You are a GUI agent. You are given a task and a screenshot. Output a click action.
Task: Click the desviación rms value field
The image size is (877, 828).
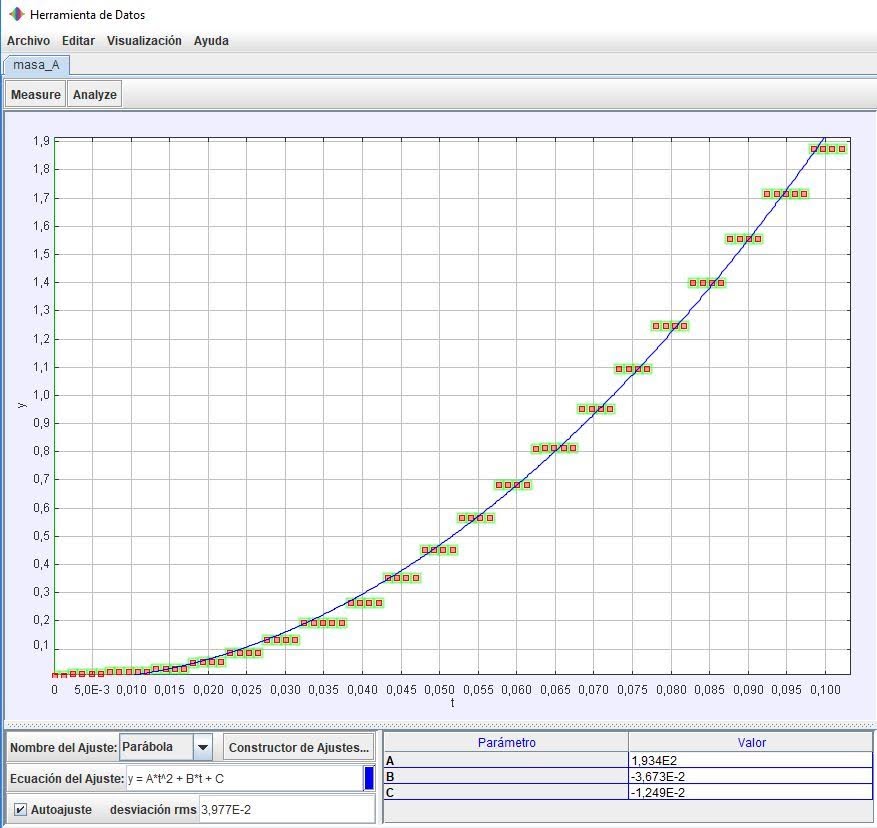click(286, 809)
